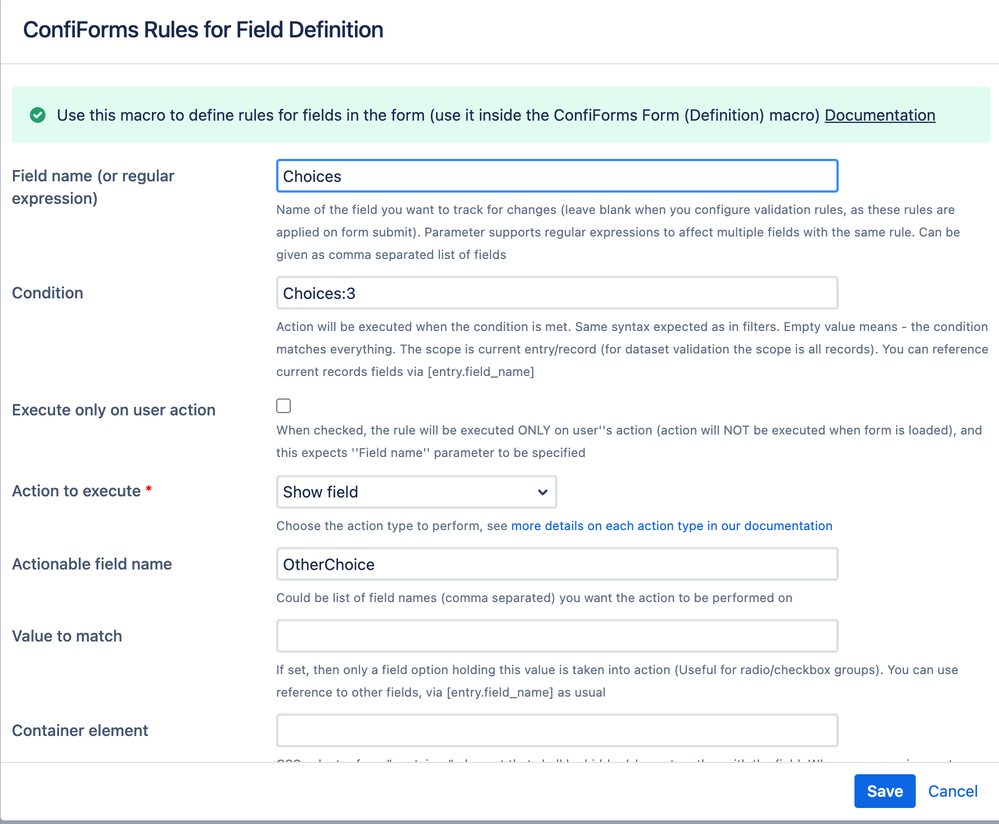This screenshot has width=999, height=824.
Task: Click the Container element input field
Action: tap(557, 730)
